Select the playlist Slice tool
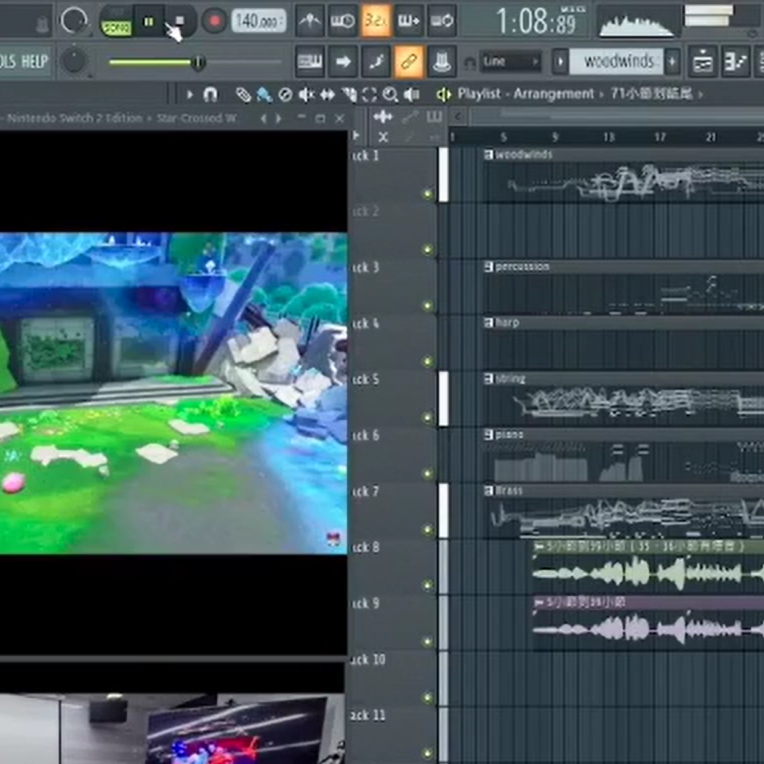764x764 pixels. (x=348, y=95)
